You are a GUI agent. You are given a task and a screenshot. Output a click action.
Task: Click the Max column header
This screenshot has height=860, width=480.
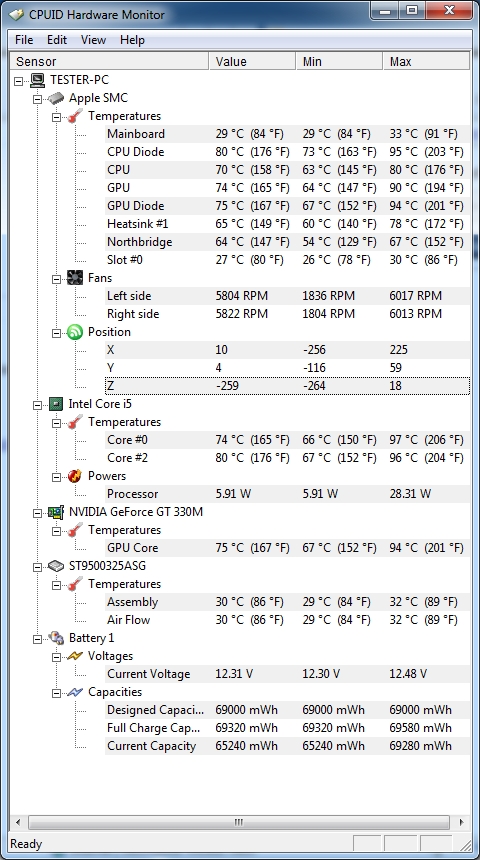426,61
